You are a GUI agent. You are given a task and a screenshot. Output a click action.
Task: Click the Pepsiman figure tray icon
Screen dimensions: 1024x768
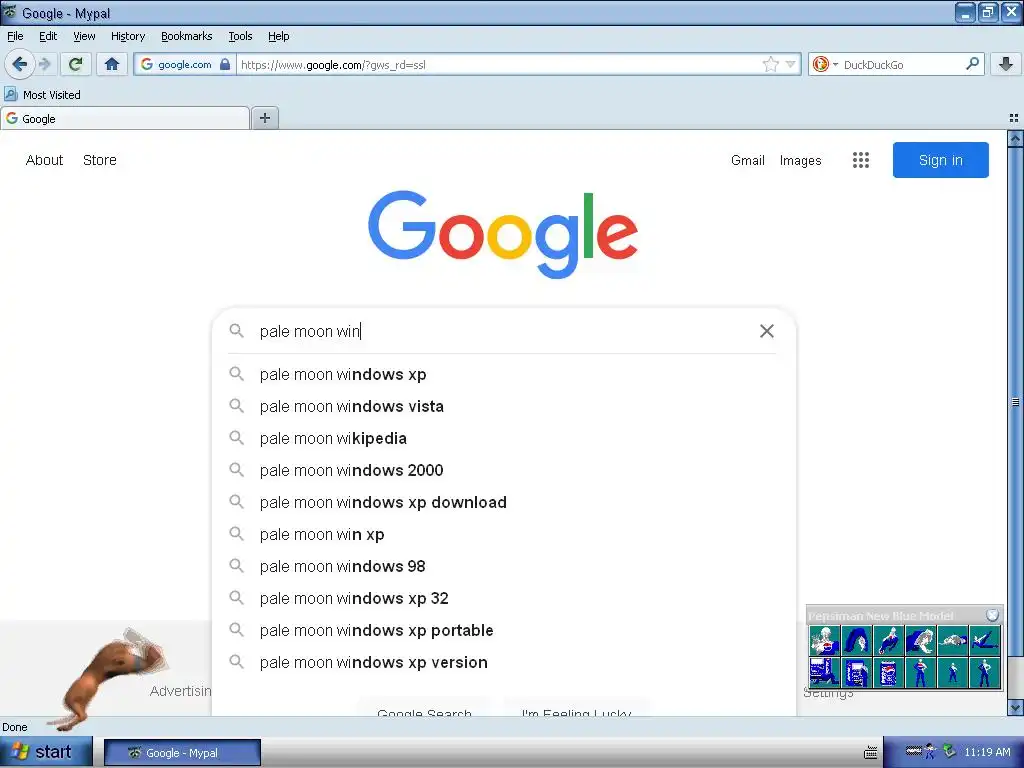pyautogui.click(x=930, y=752)
